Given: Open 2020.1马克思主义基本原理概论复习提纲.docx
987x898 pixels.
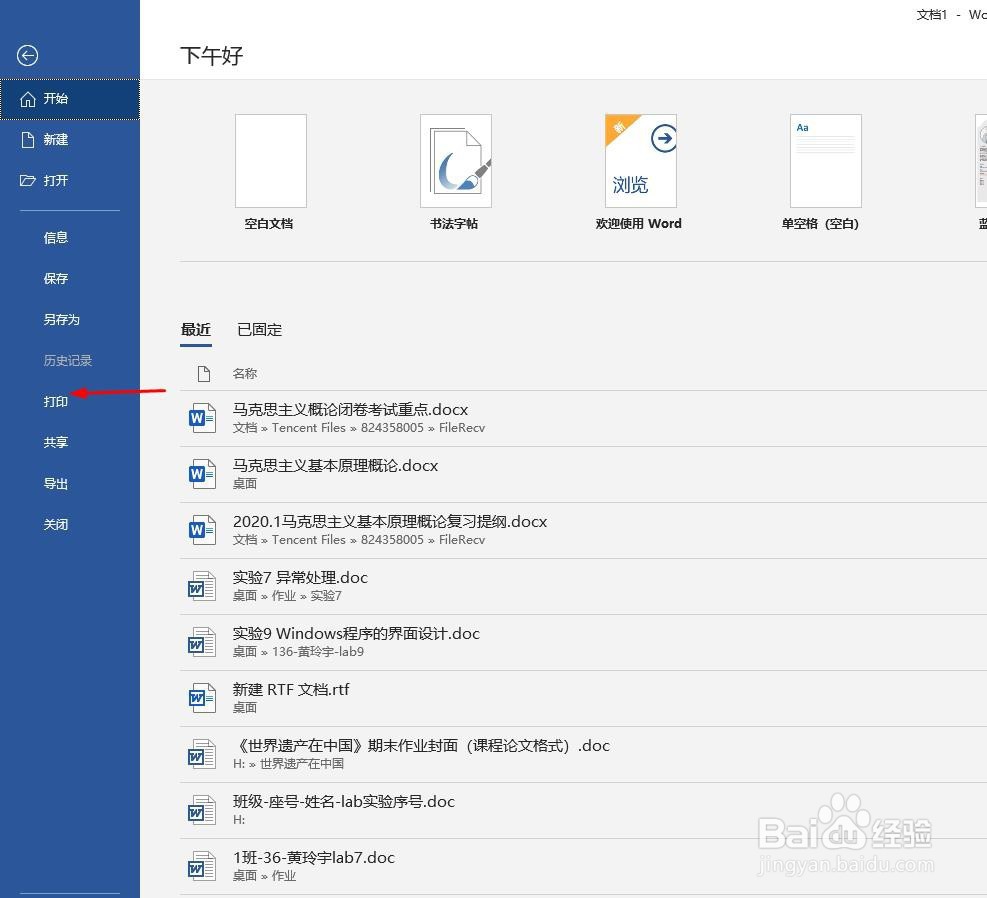Looking at the screenshot, I should coord(583,530).
